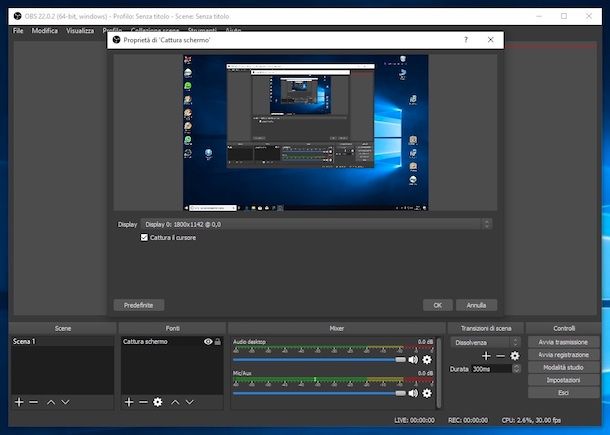Add a new source in Fonti panel
This screenshot has height=435, width=610.
tap(129, 402)
